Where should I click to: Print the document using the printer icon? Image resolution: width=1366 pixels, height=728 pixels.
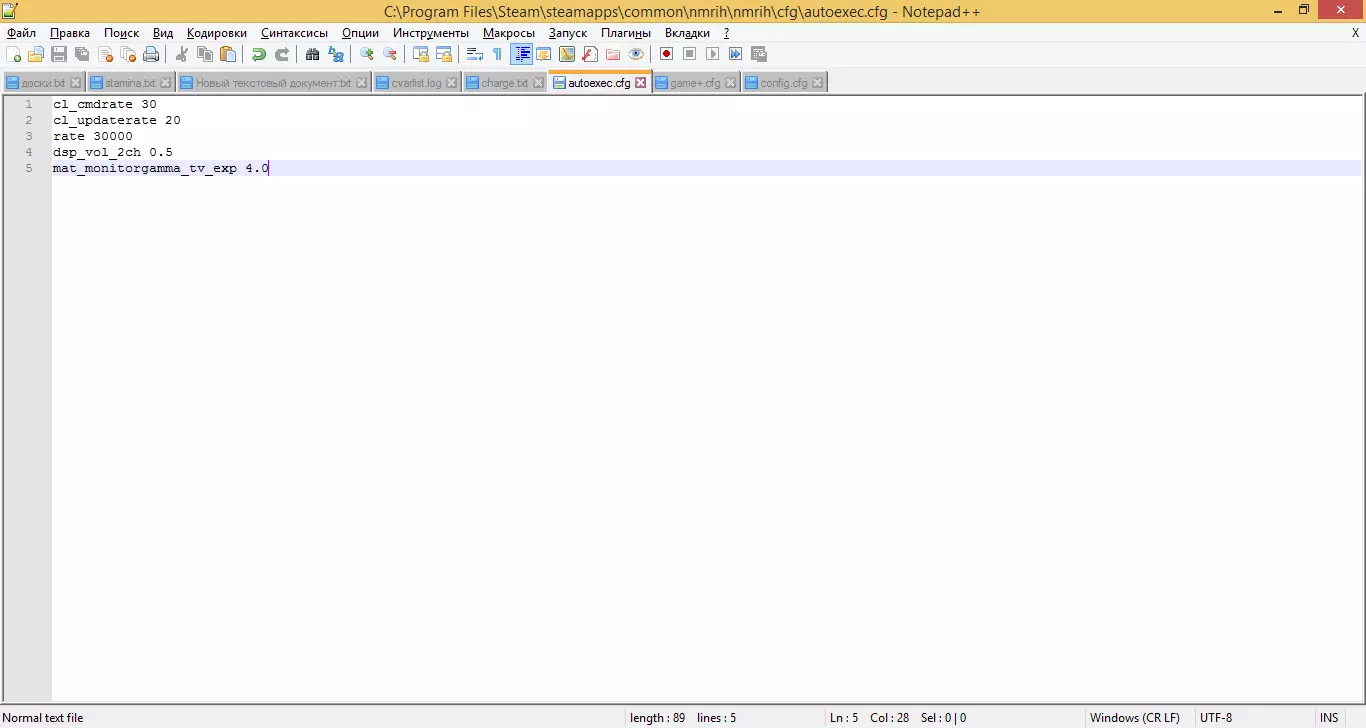151,54
